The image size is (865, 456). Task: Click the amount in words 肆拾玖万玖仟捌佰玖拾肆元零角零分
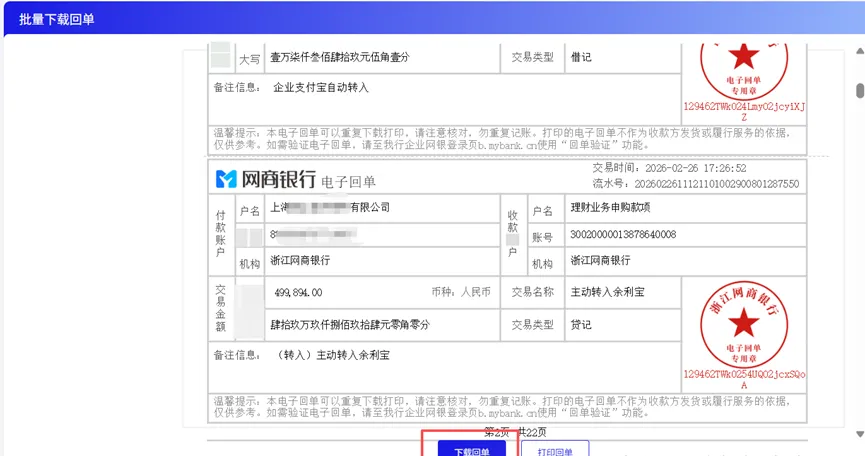[x=350, y=325]
